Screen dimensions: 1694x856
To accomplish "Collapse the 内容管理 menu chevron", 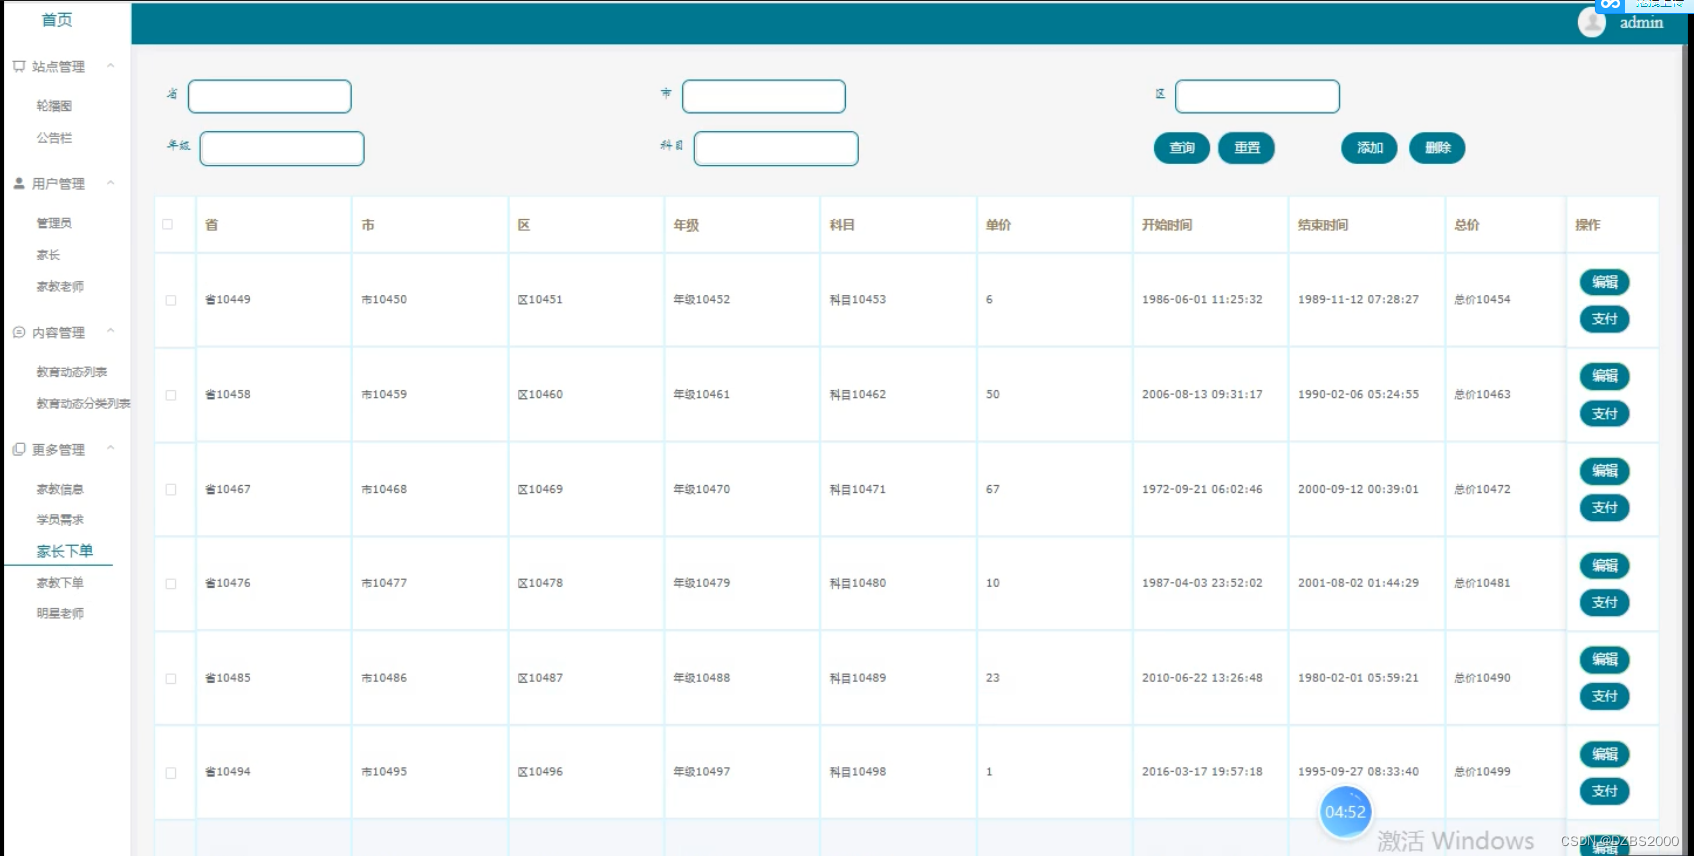I will 111,331.
